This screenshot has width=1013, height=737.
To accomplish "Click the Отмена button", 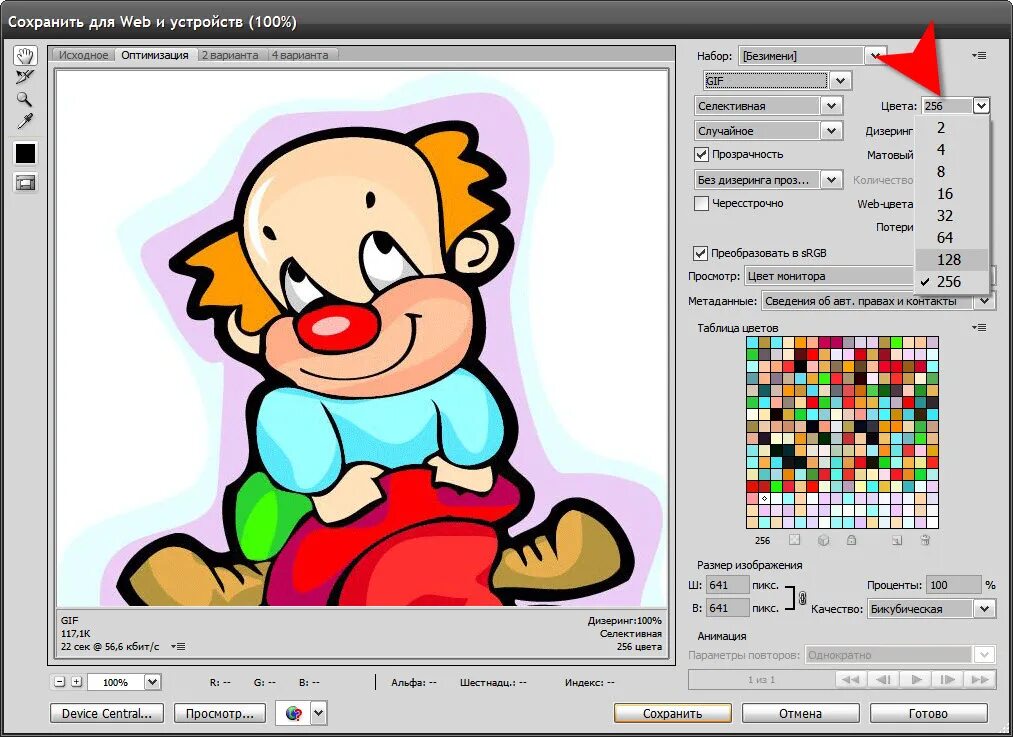I will [x=800, y=713].
